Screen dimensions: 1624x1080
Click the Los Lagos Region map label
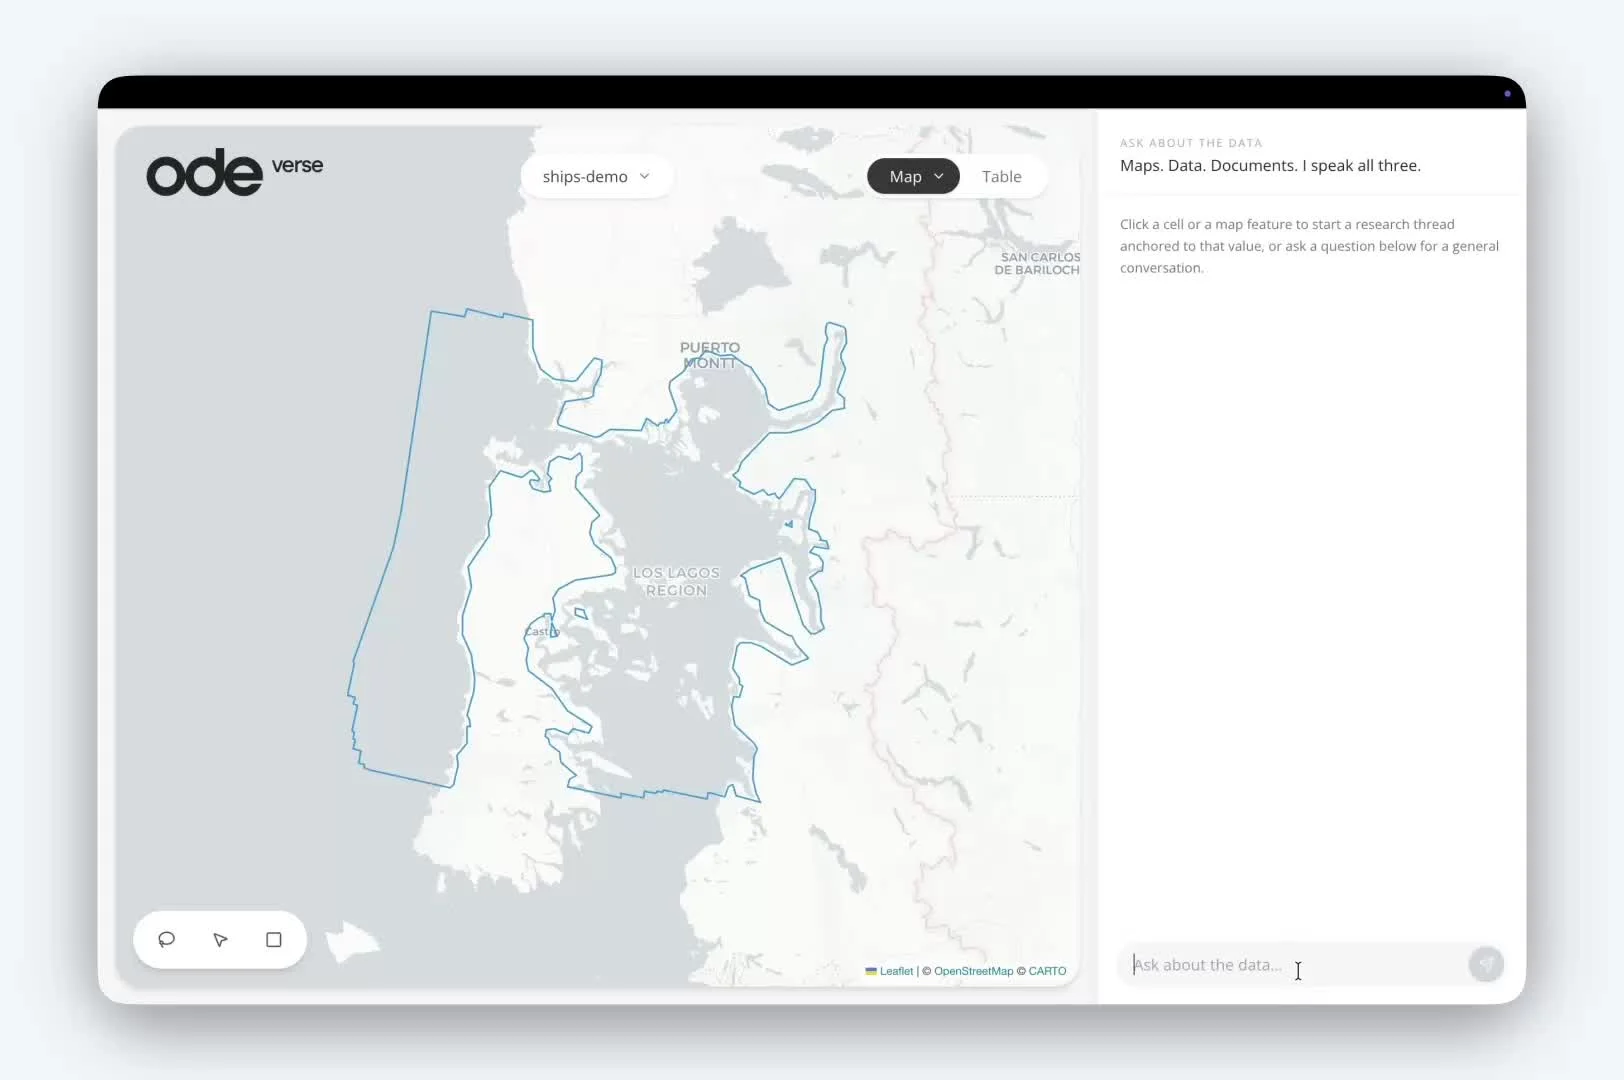click(676, 581)
